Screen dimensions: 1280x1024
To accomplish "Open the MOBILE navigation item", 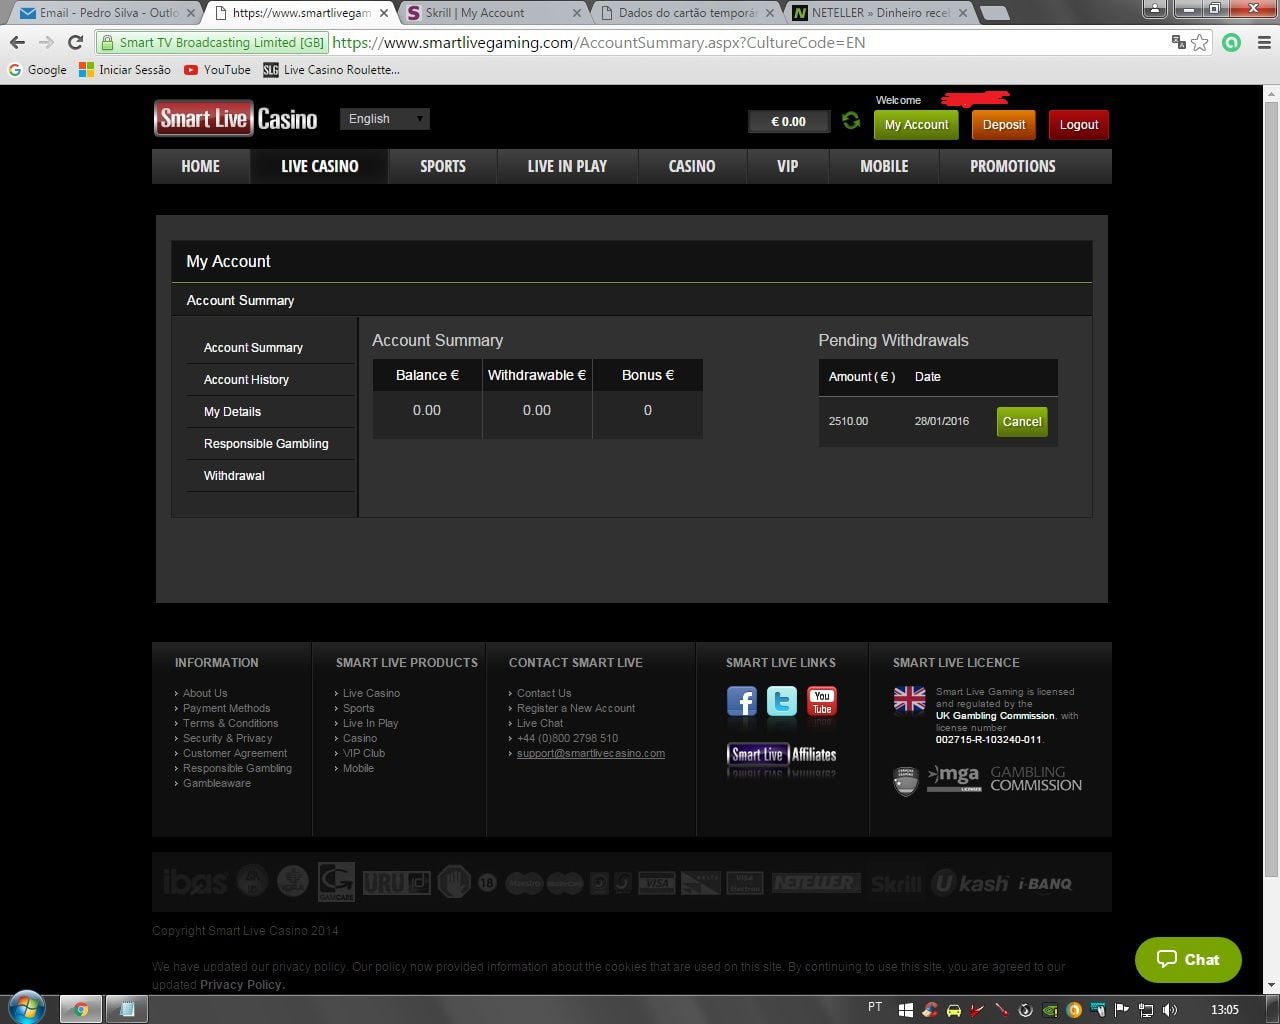I will pyautogui.click(x=884, y=166).
